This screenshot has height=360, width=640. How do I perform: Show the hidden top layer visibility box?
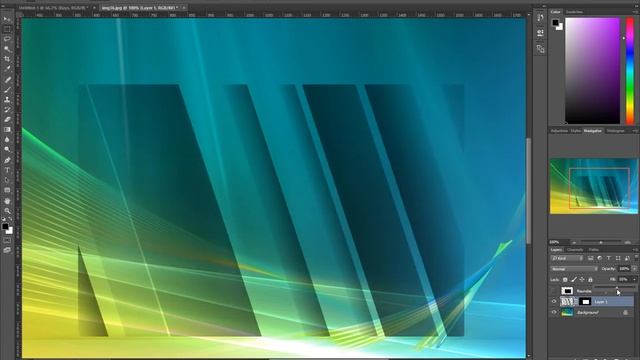tap(554, 291)
